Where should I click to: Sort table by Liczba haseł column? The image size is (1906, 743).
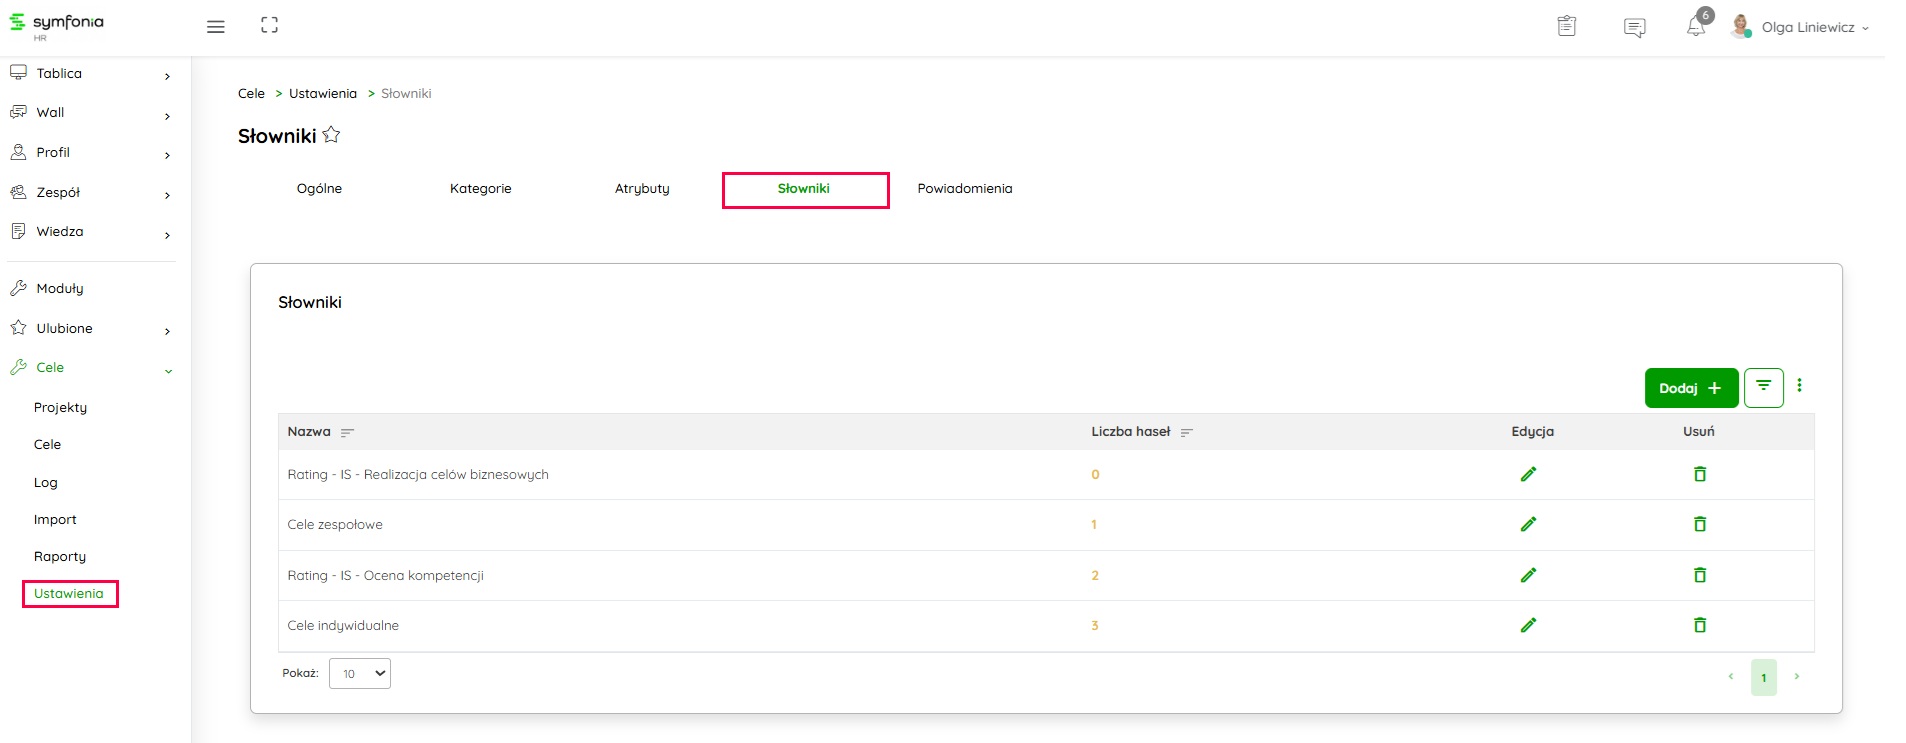coord(1186,433)
